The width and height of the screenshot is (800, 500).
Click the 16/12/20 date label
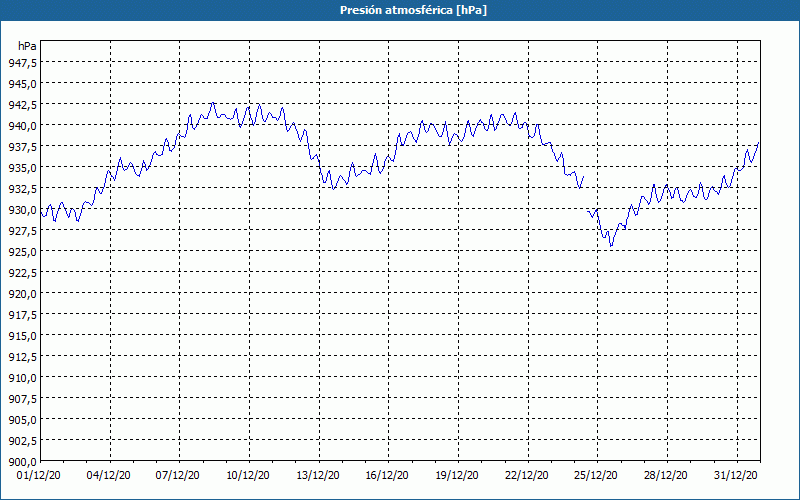(387, 475)
